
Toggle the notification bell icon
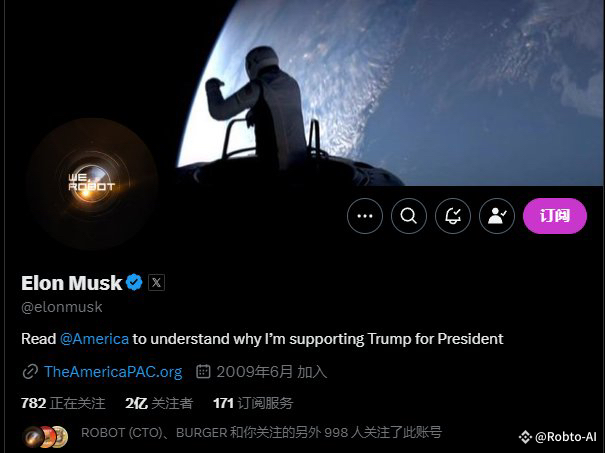point(453,216)
